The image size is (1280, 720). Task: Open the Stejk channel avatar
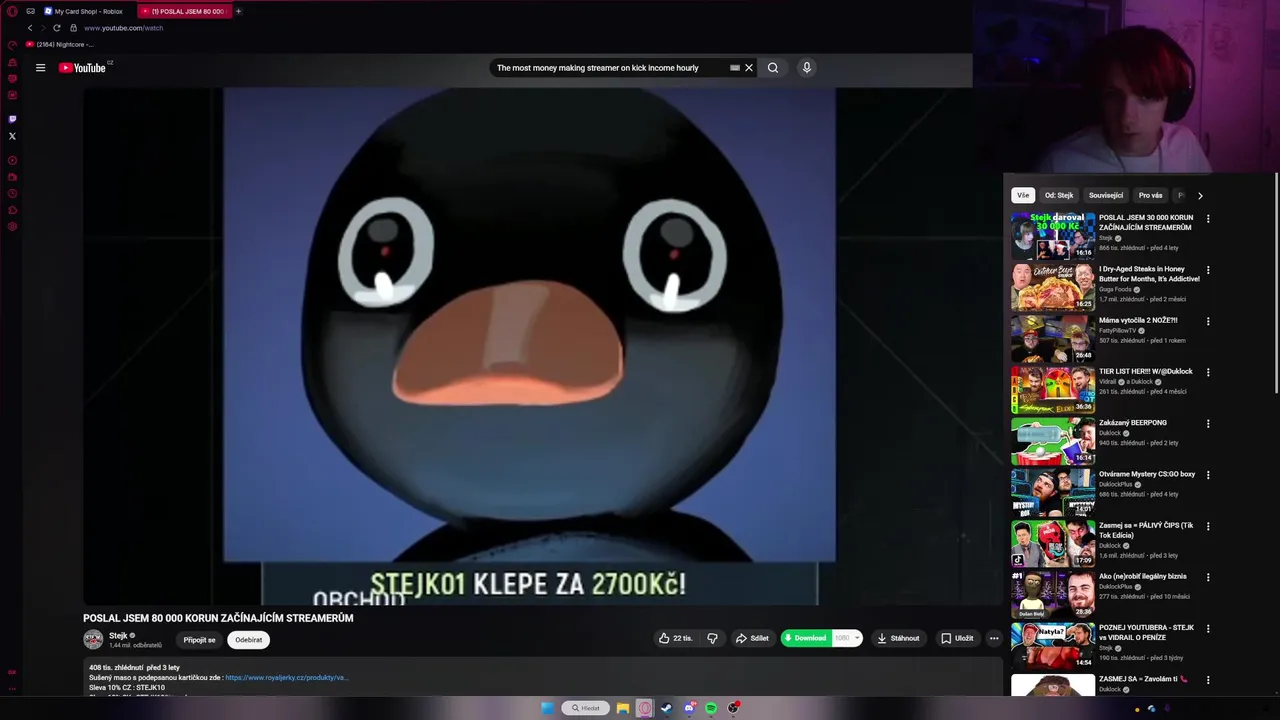pyautogui.click(x=93, y=640)
